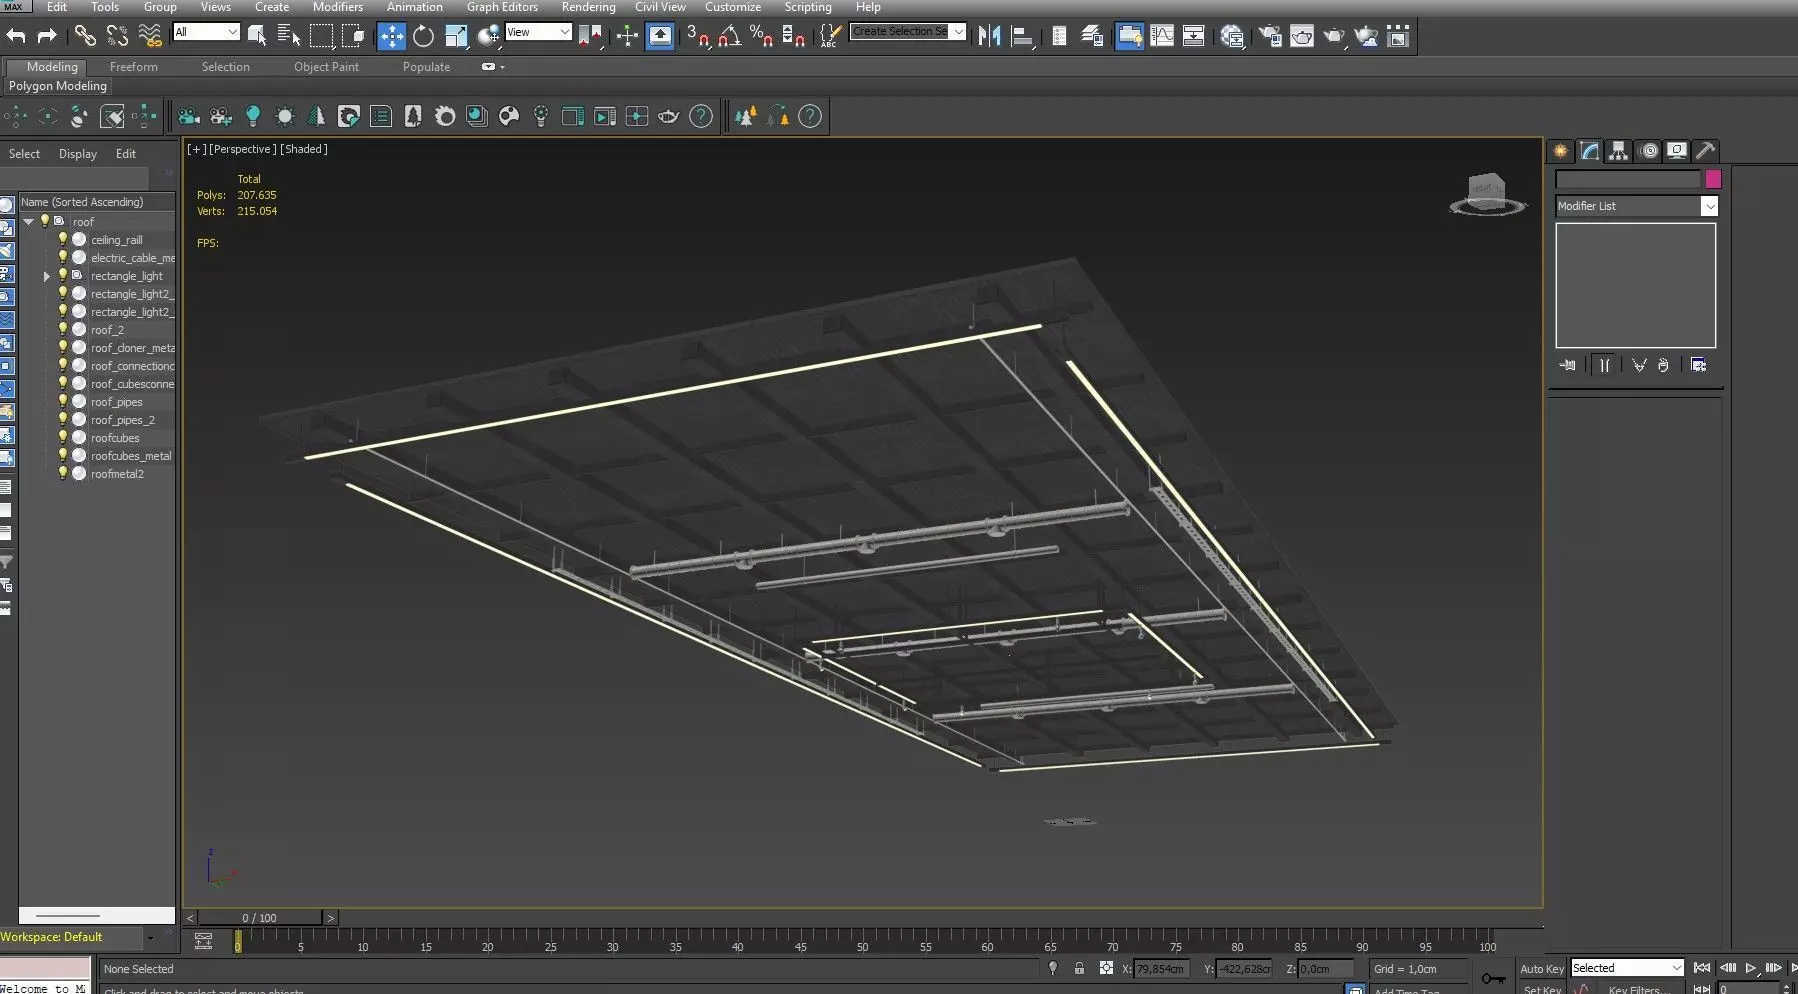Open the Select by Name dialog icon

pyautogui.click(x=289, y=36)
